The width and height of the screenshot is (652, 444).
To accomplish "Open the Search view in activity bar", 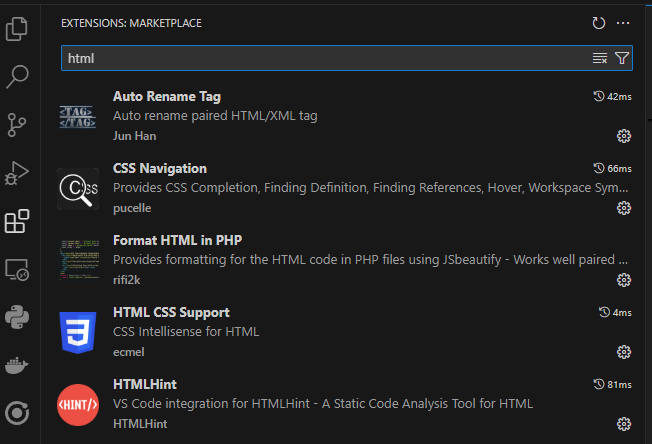I will (18, 77).
